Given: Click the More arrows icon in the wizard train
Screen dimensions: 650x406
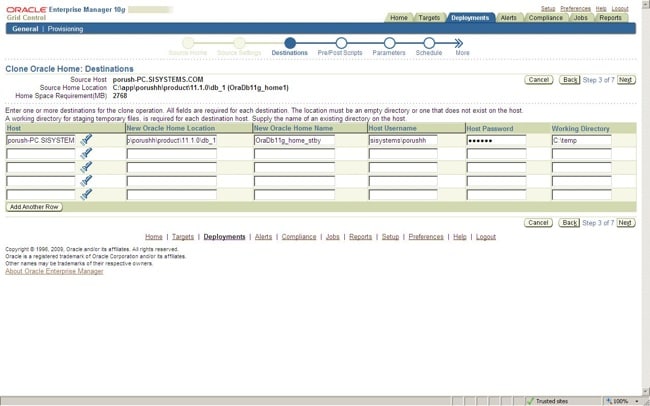Looking at the screenshot, I should click(458, 43).
